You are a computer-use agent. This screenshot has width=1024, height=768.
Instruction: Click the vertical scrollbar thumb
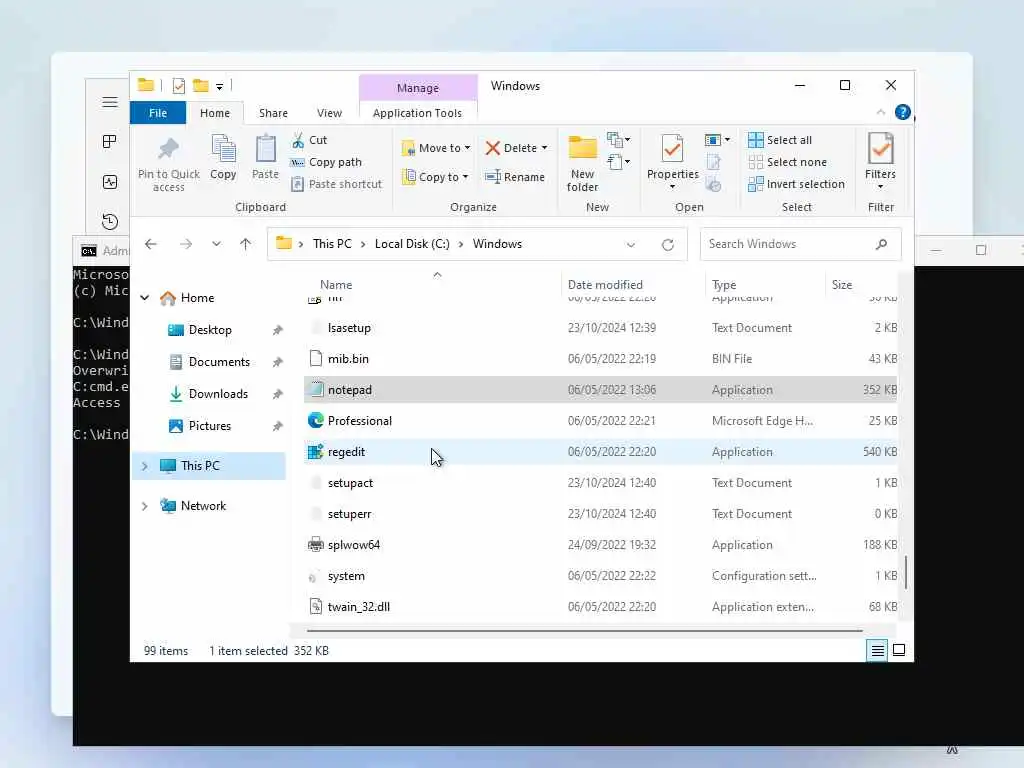[905, 573]
